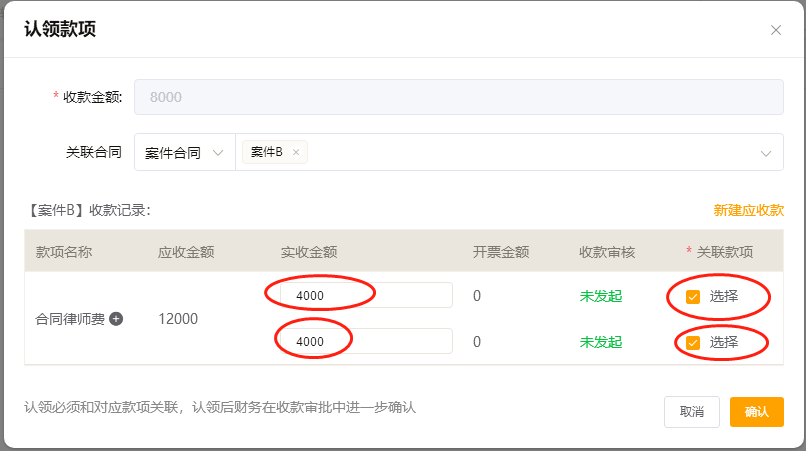Viewport: 806px width, 451px height.
Task: Untick the second row's 选择 checkbox
Action: click(693, 343)
